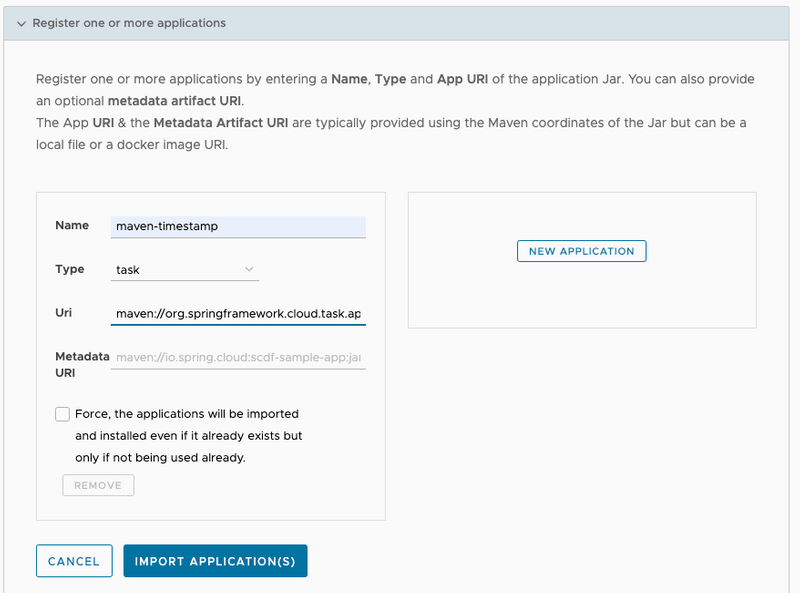800x593 pixels.
Task: Click the Name input containing maven-timestamp
Action: (x=238, y=226)
